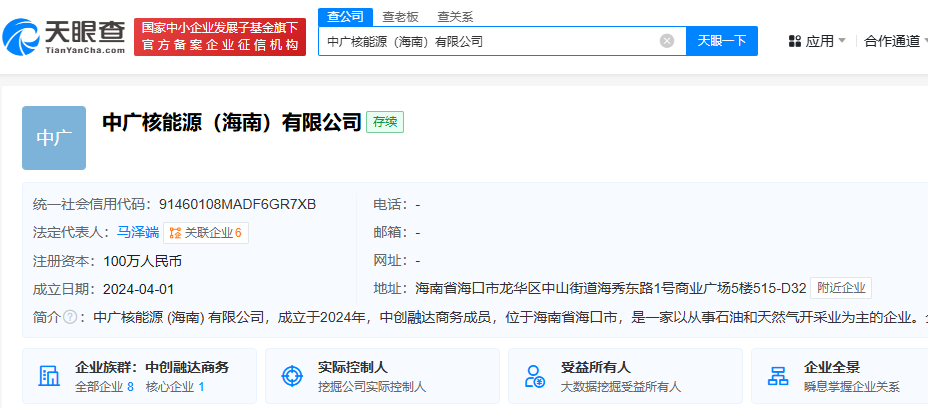Click 瞬息掌握企业关系 description

click(852, 387)
